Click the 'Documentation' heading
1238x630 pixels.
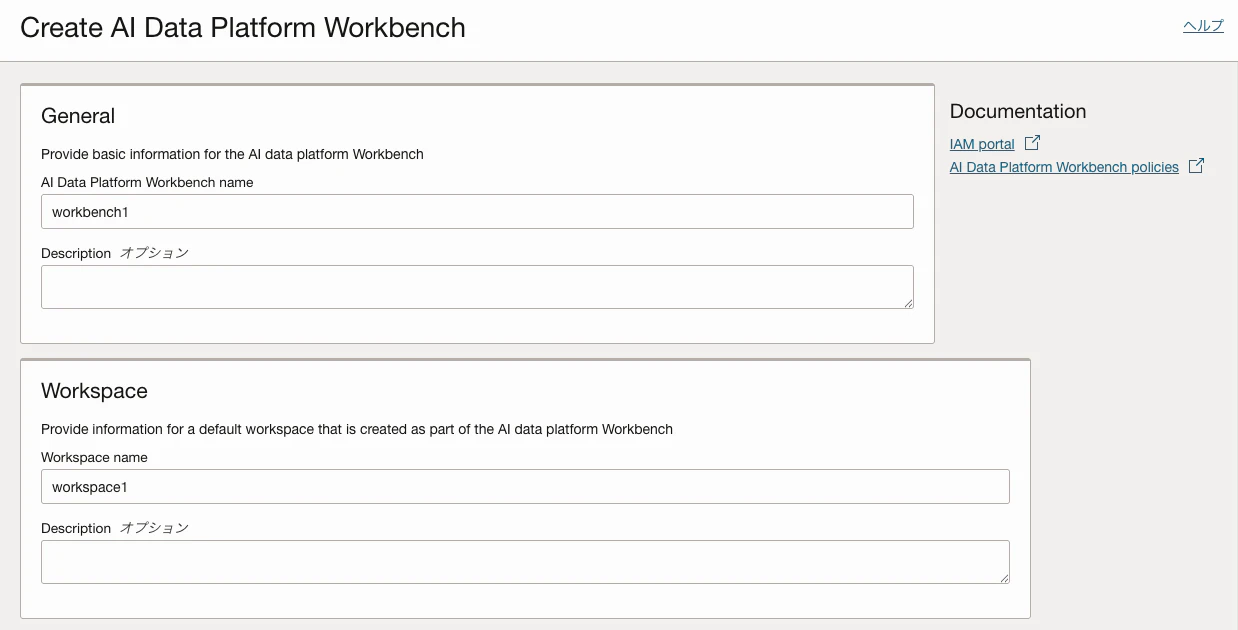(1018, 111)
